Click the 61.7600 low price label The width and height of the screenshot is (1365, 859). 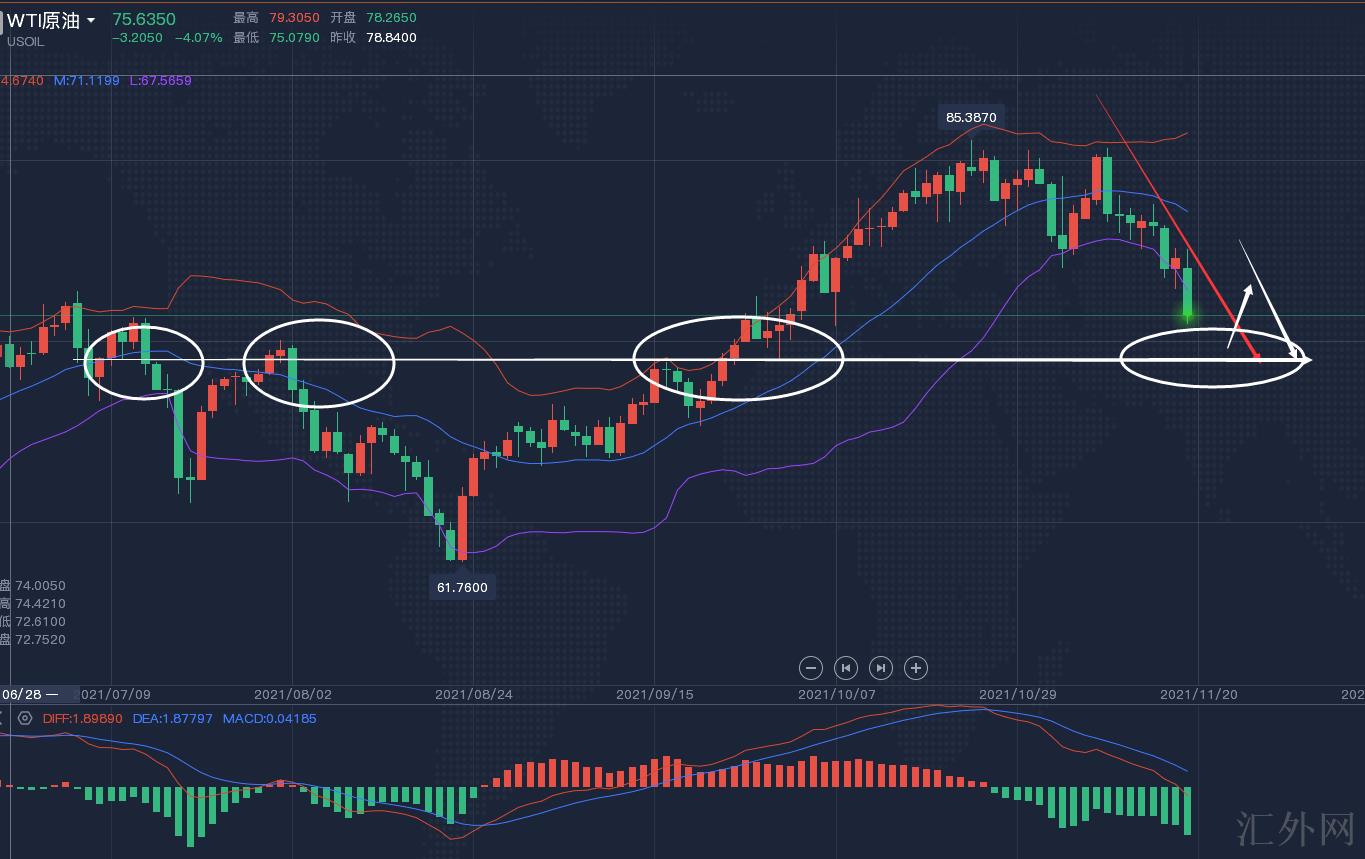(x=463, y=587)
